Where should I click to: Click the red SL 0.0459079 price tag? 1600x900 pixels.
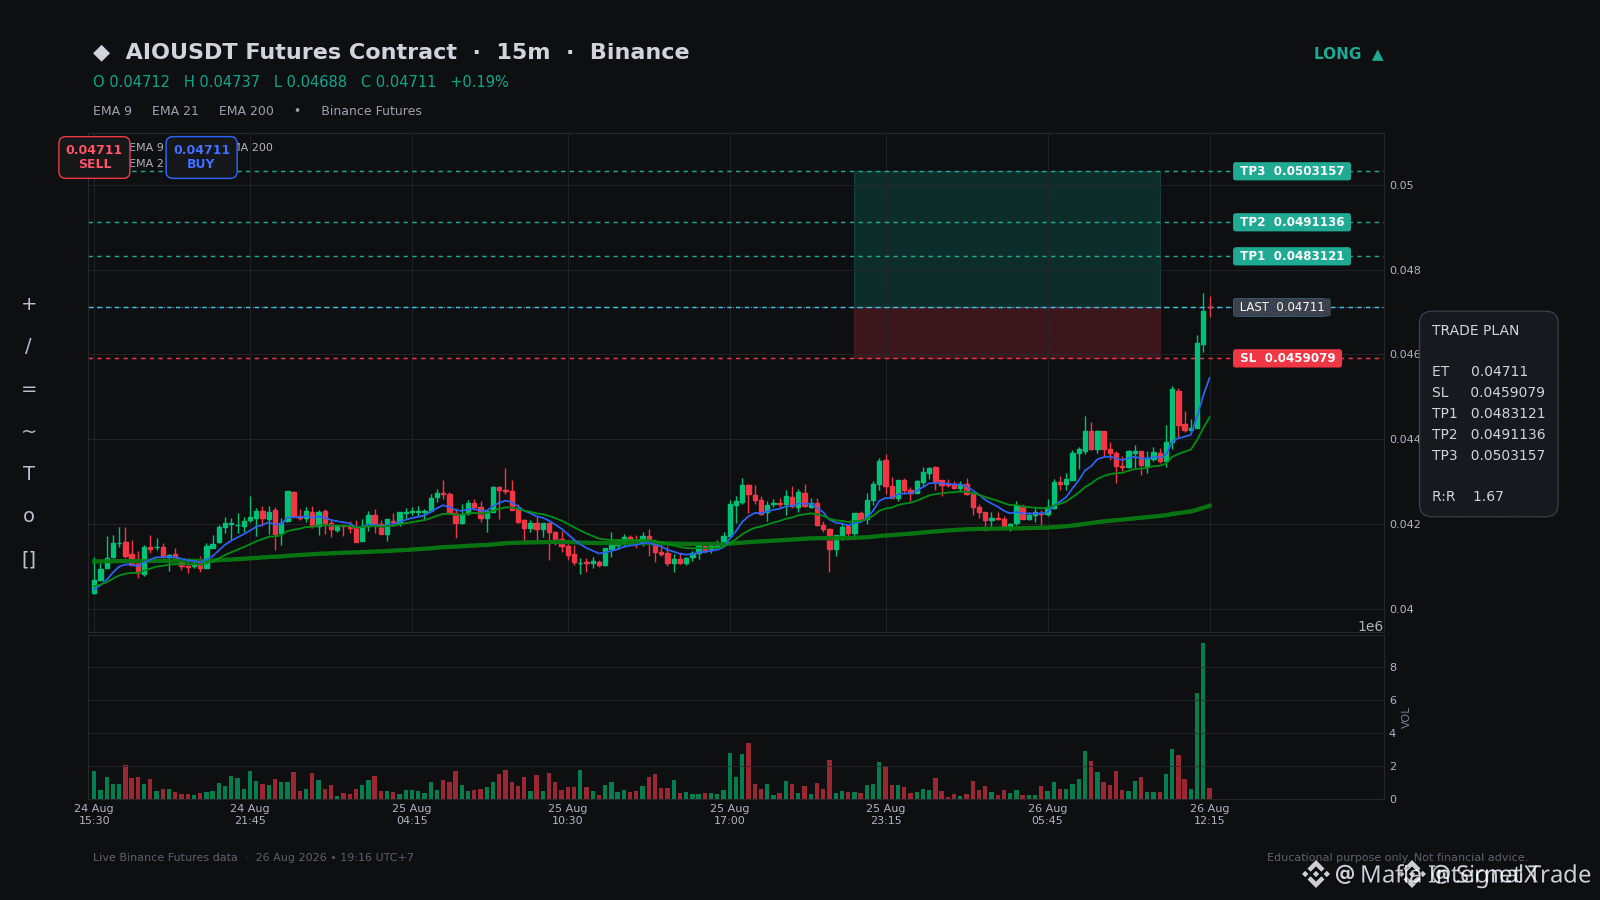[x=1287, y=358]
